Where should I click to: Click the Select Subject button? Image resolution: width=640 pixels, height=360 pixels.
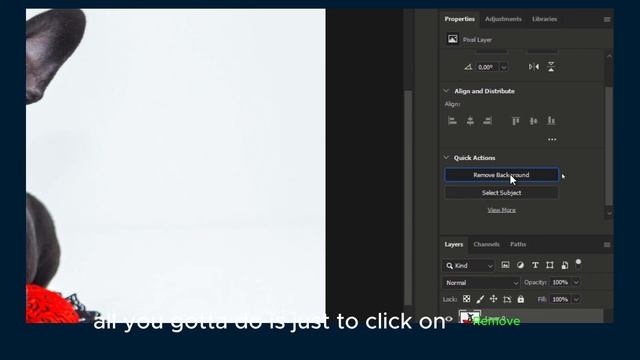[501, 193]
